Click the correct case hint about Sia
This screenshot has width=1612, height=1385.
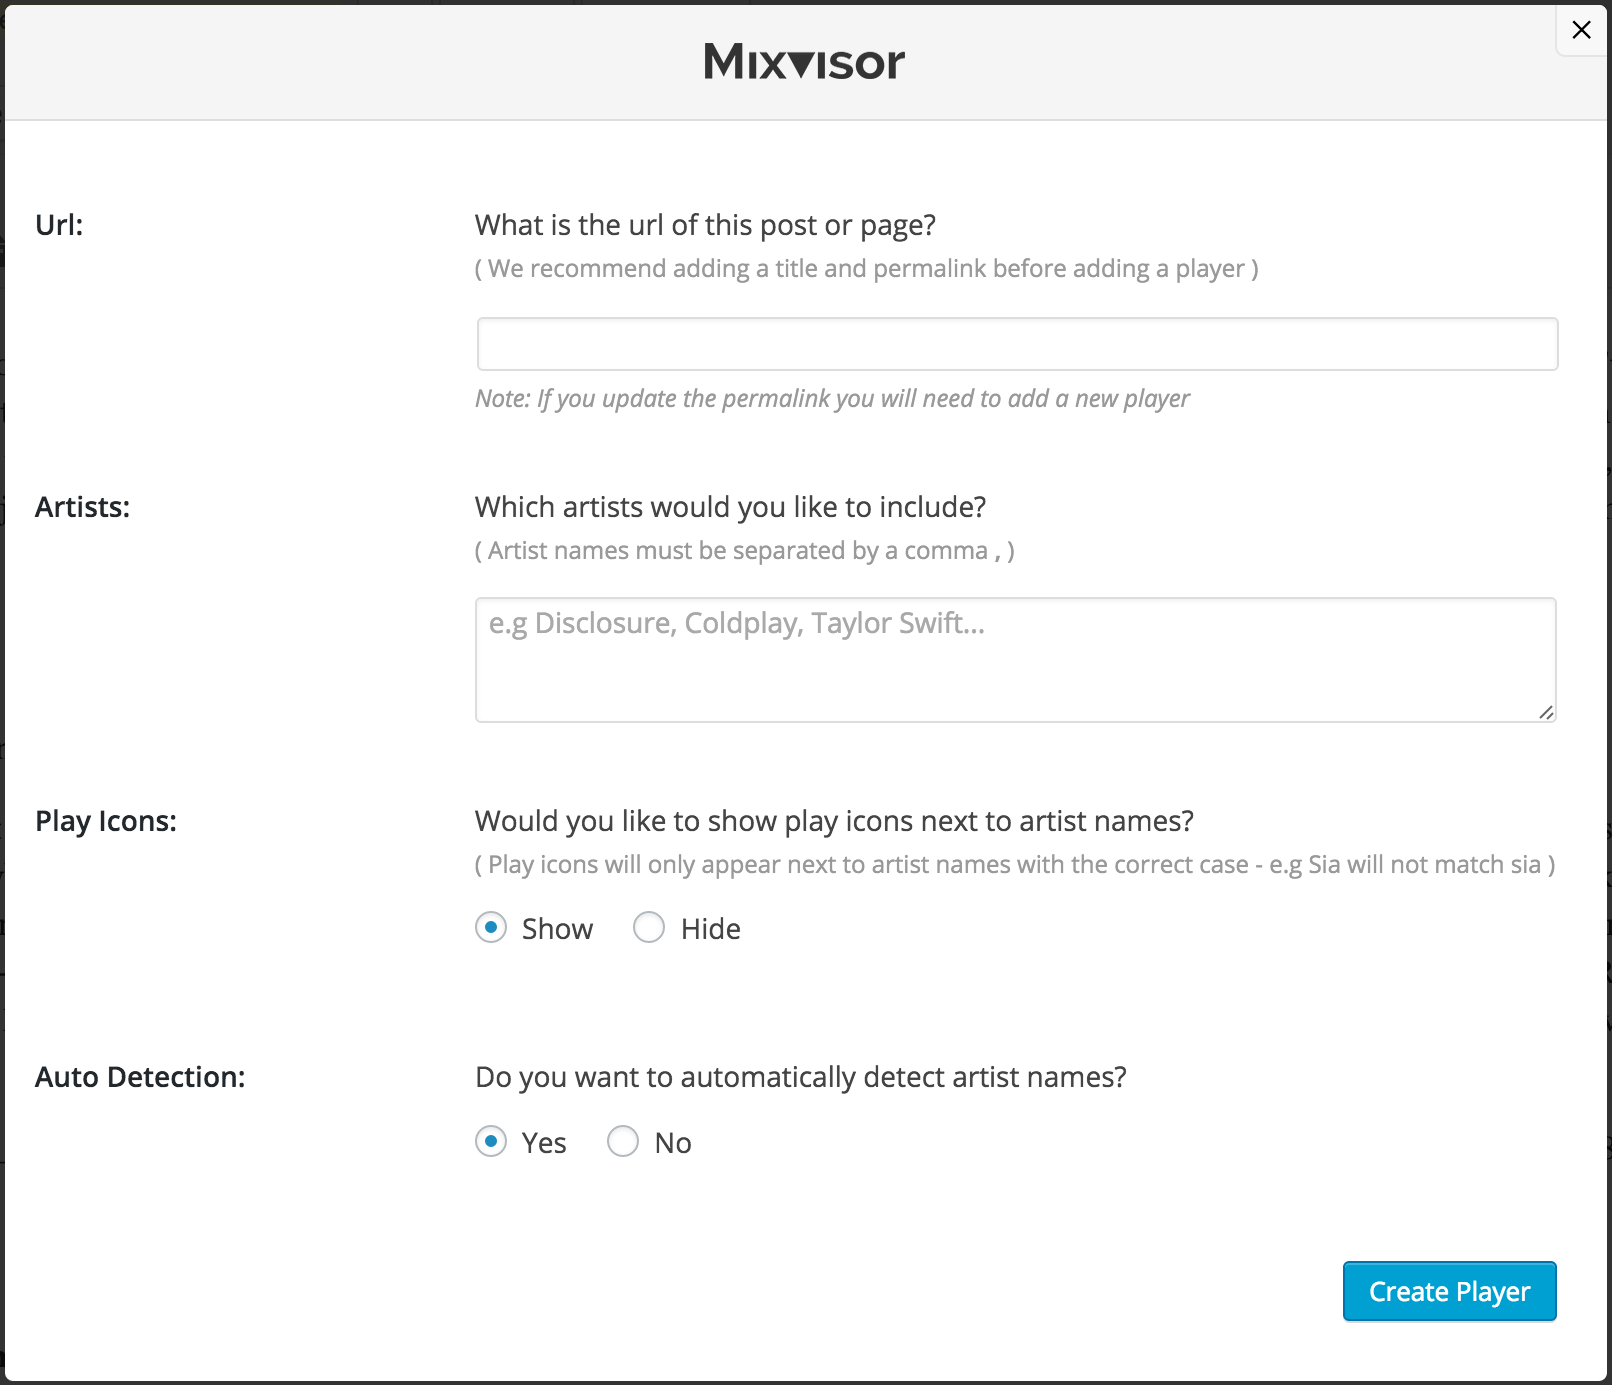1014,865
